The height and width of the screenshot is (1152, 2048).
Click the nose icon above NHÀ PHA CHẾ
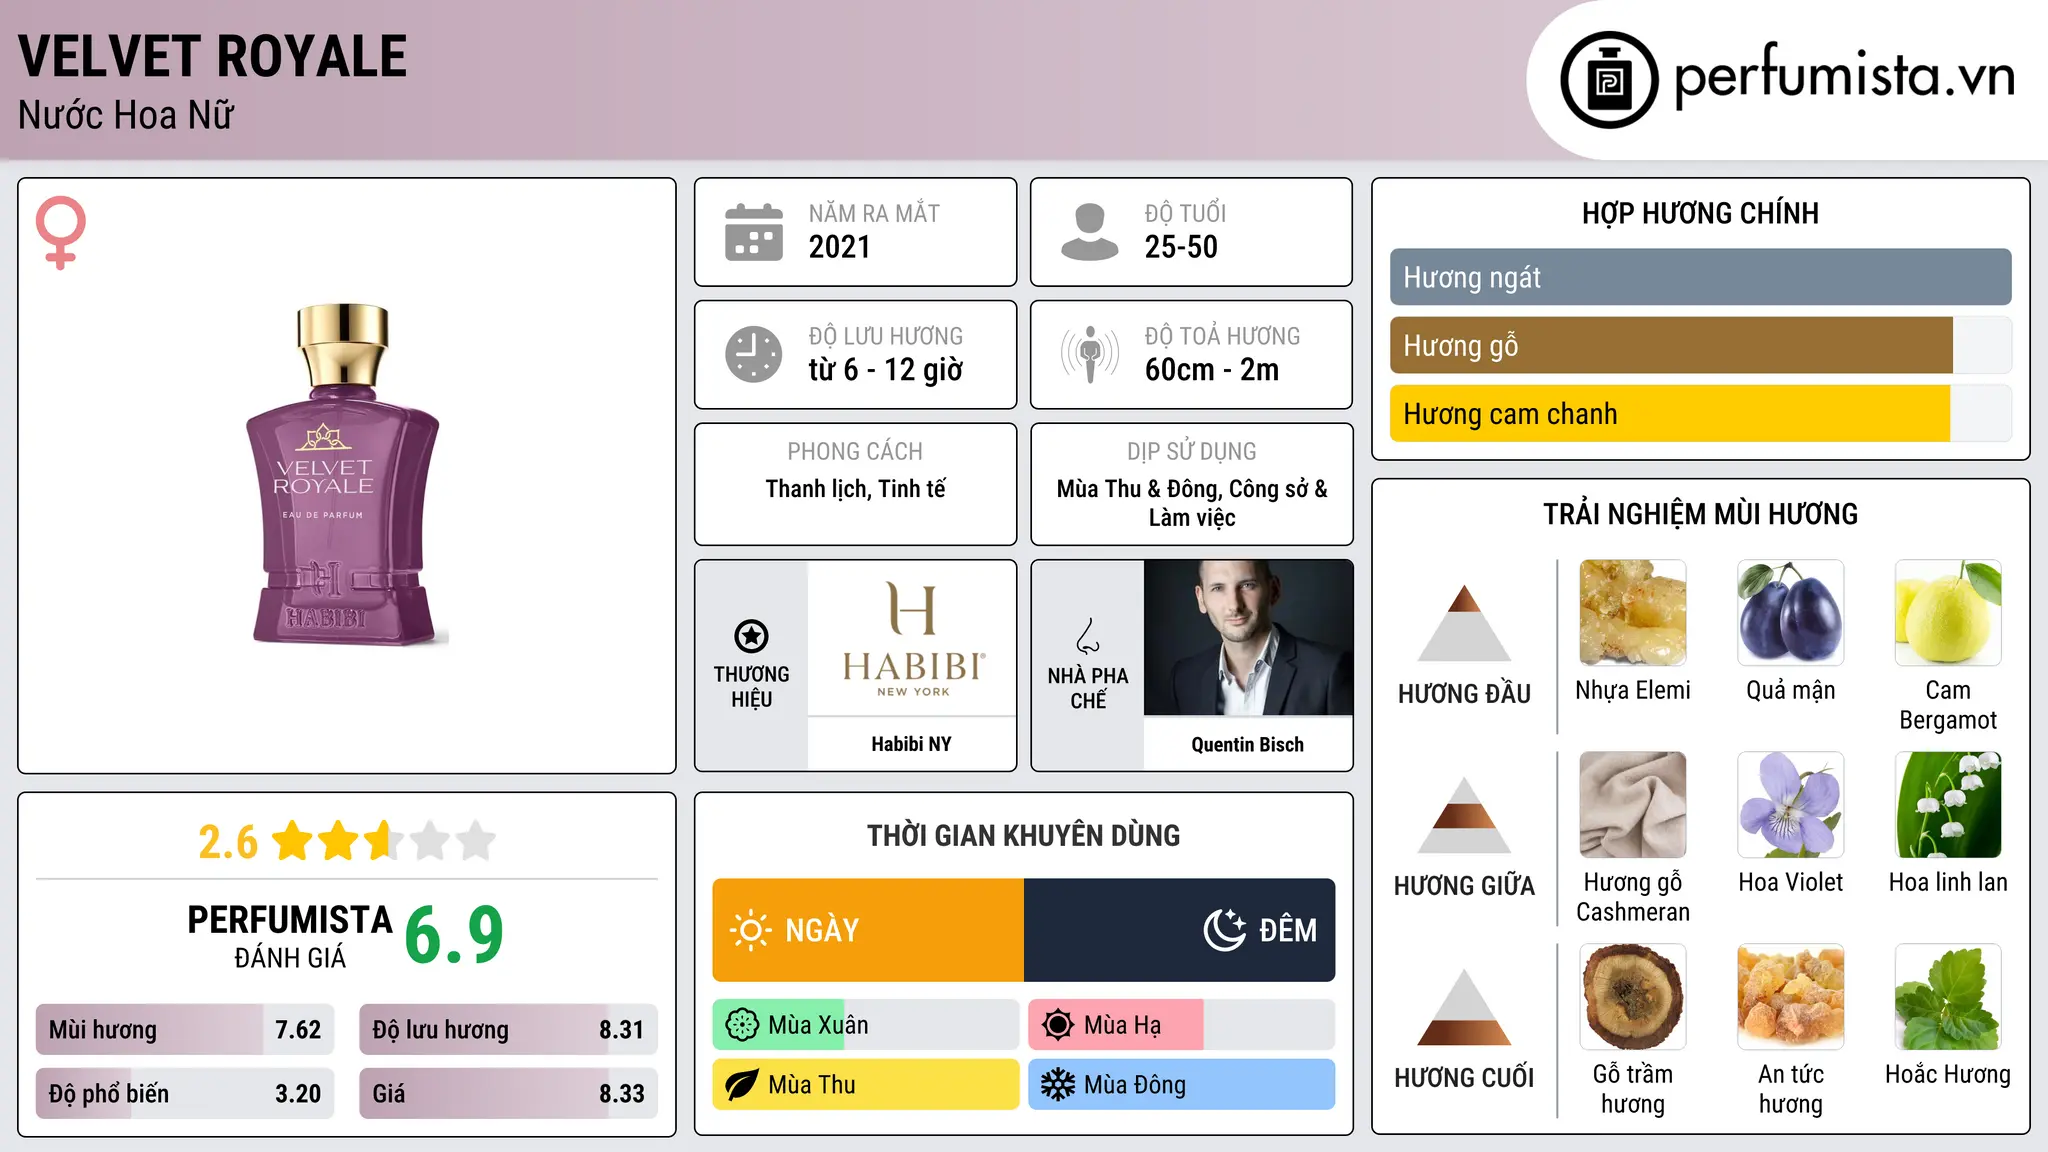(x=1088, y=636)
